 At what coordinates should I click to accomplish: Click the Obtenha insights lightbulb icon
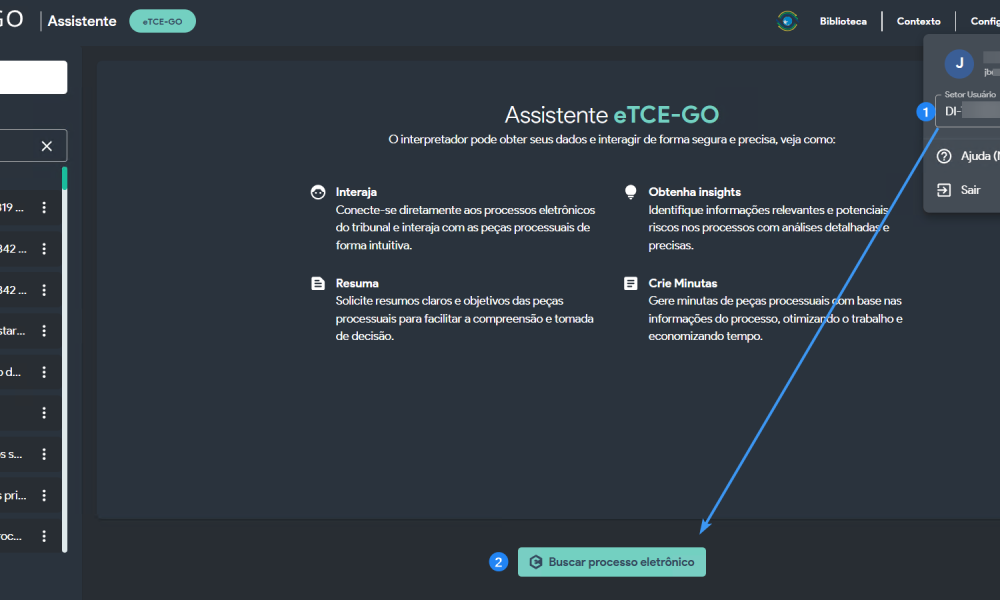(630, 192)
